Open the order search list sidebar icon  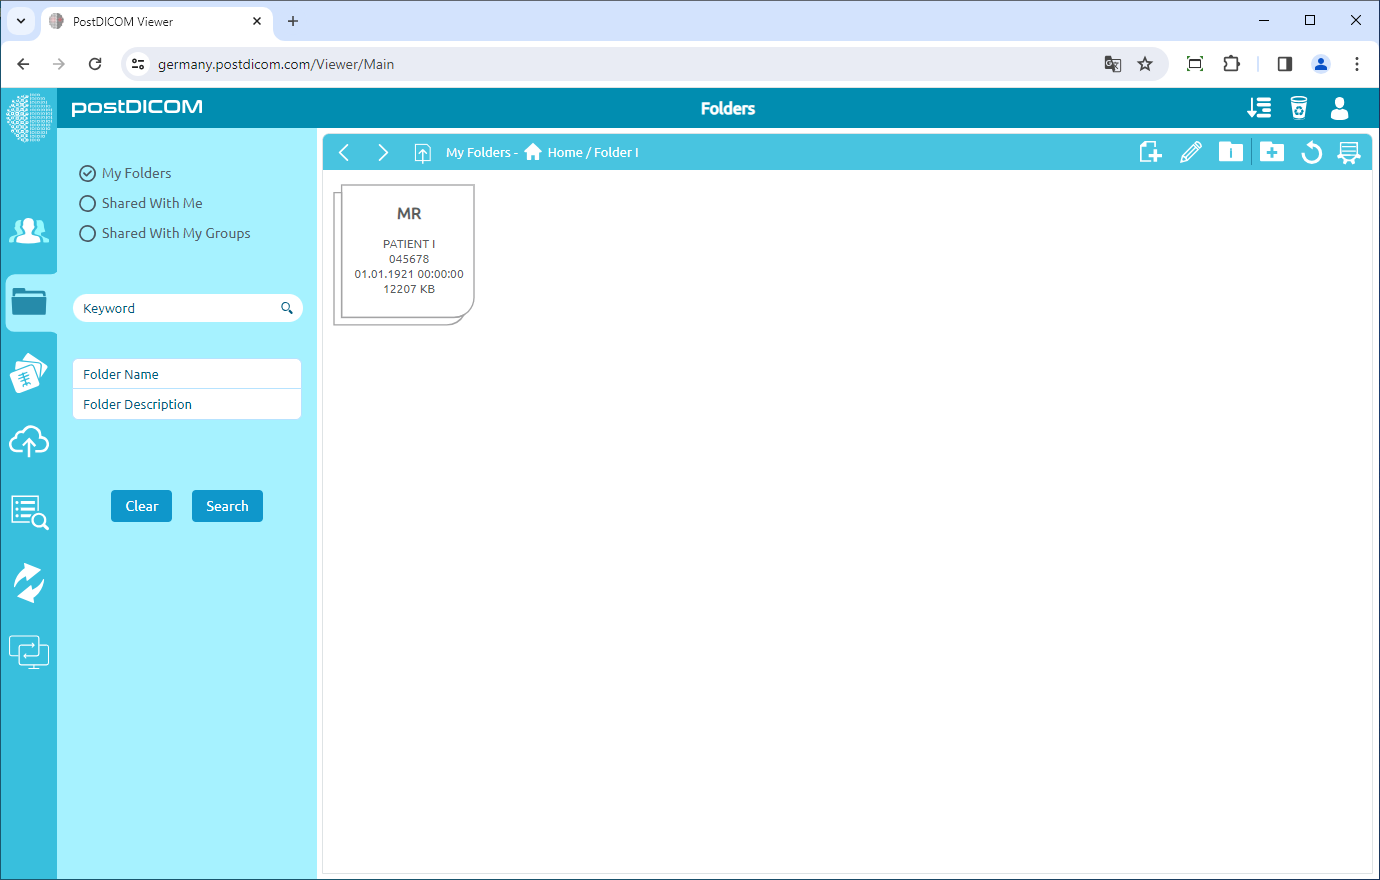click(x=29, y=511)
